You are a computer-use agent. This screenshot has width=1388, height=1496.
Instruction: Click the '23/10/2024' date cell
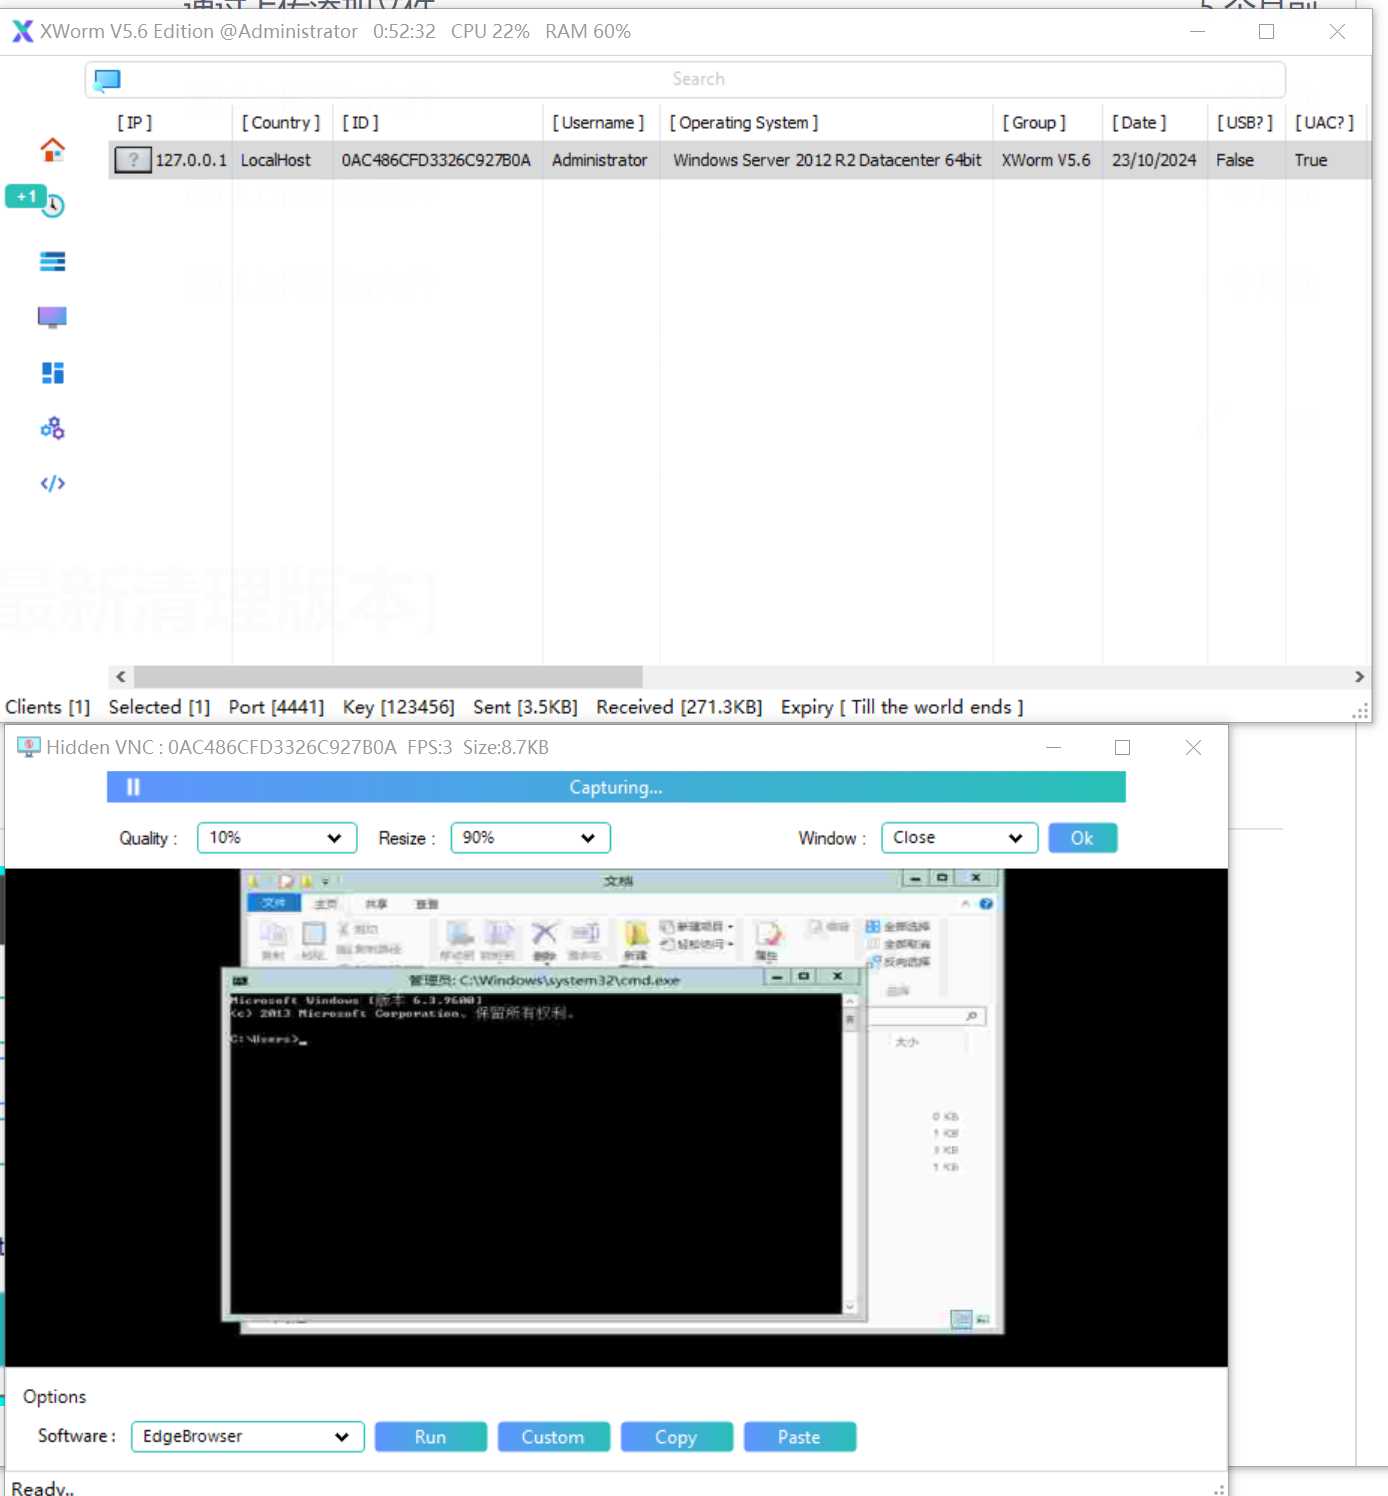tap(1154, 160)
